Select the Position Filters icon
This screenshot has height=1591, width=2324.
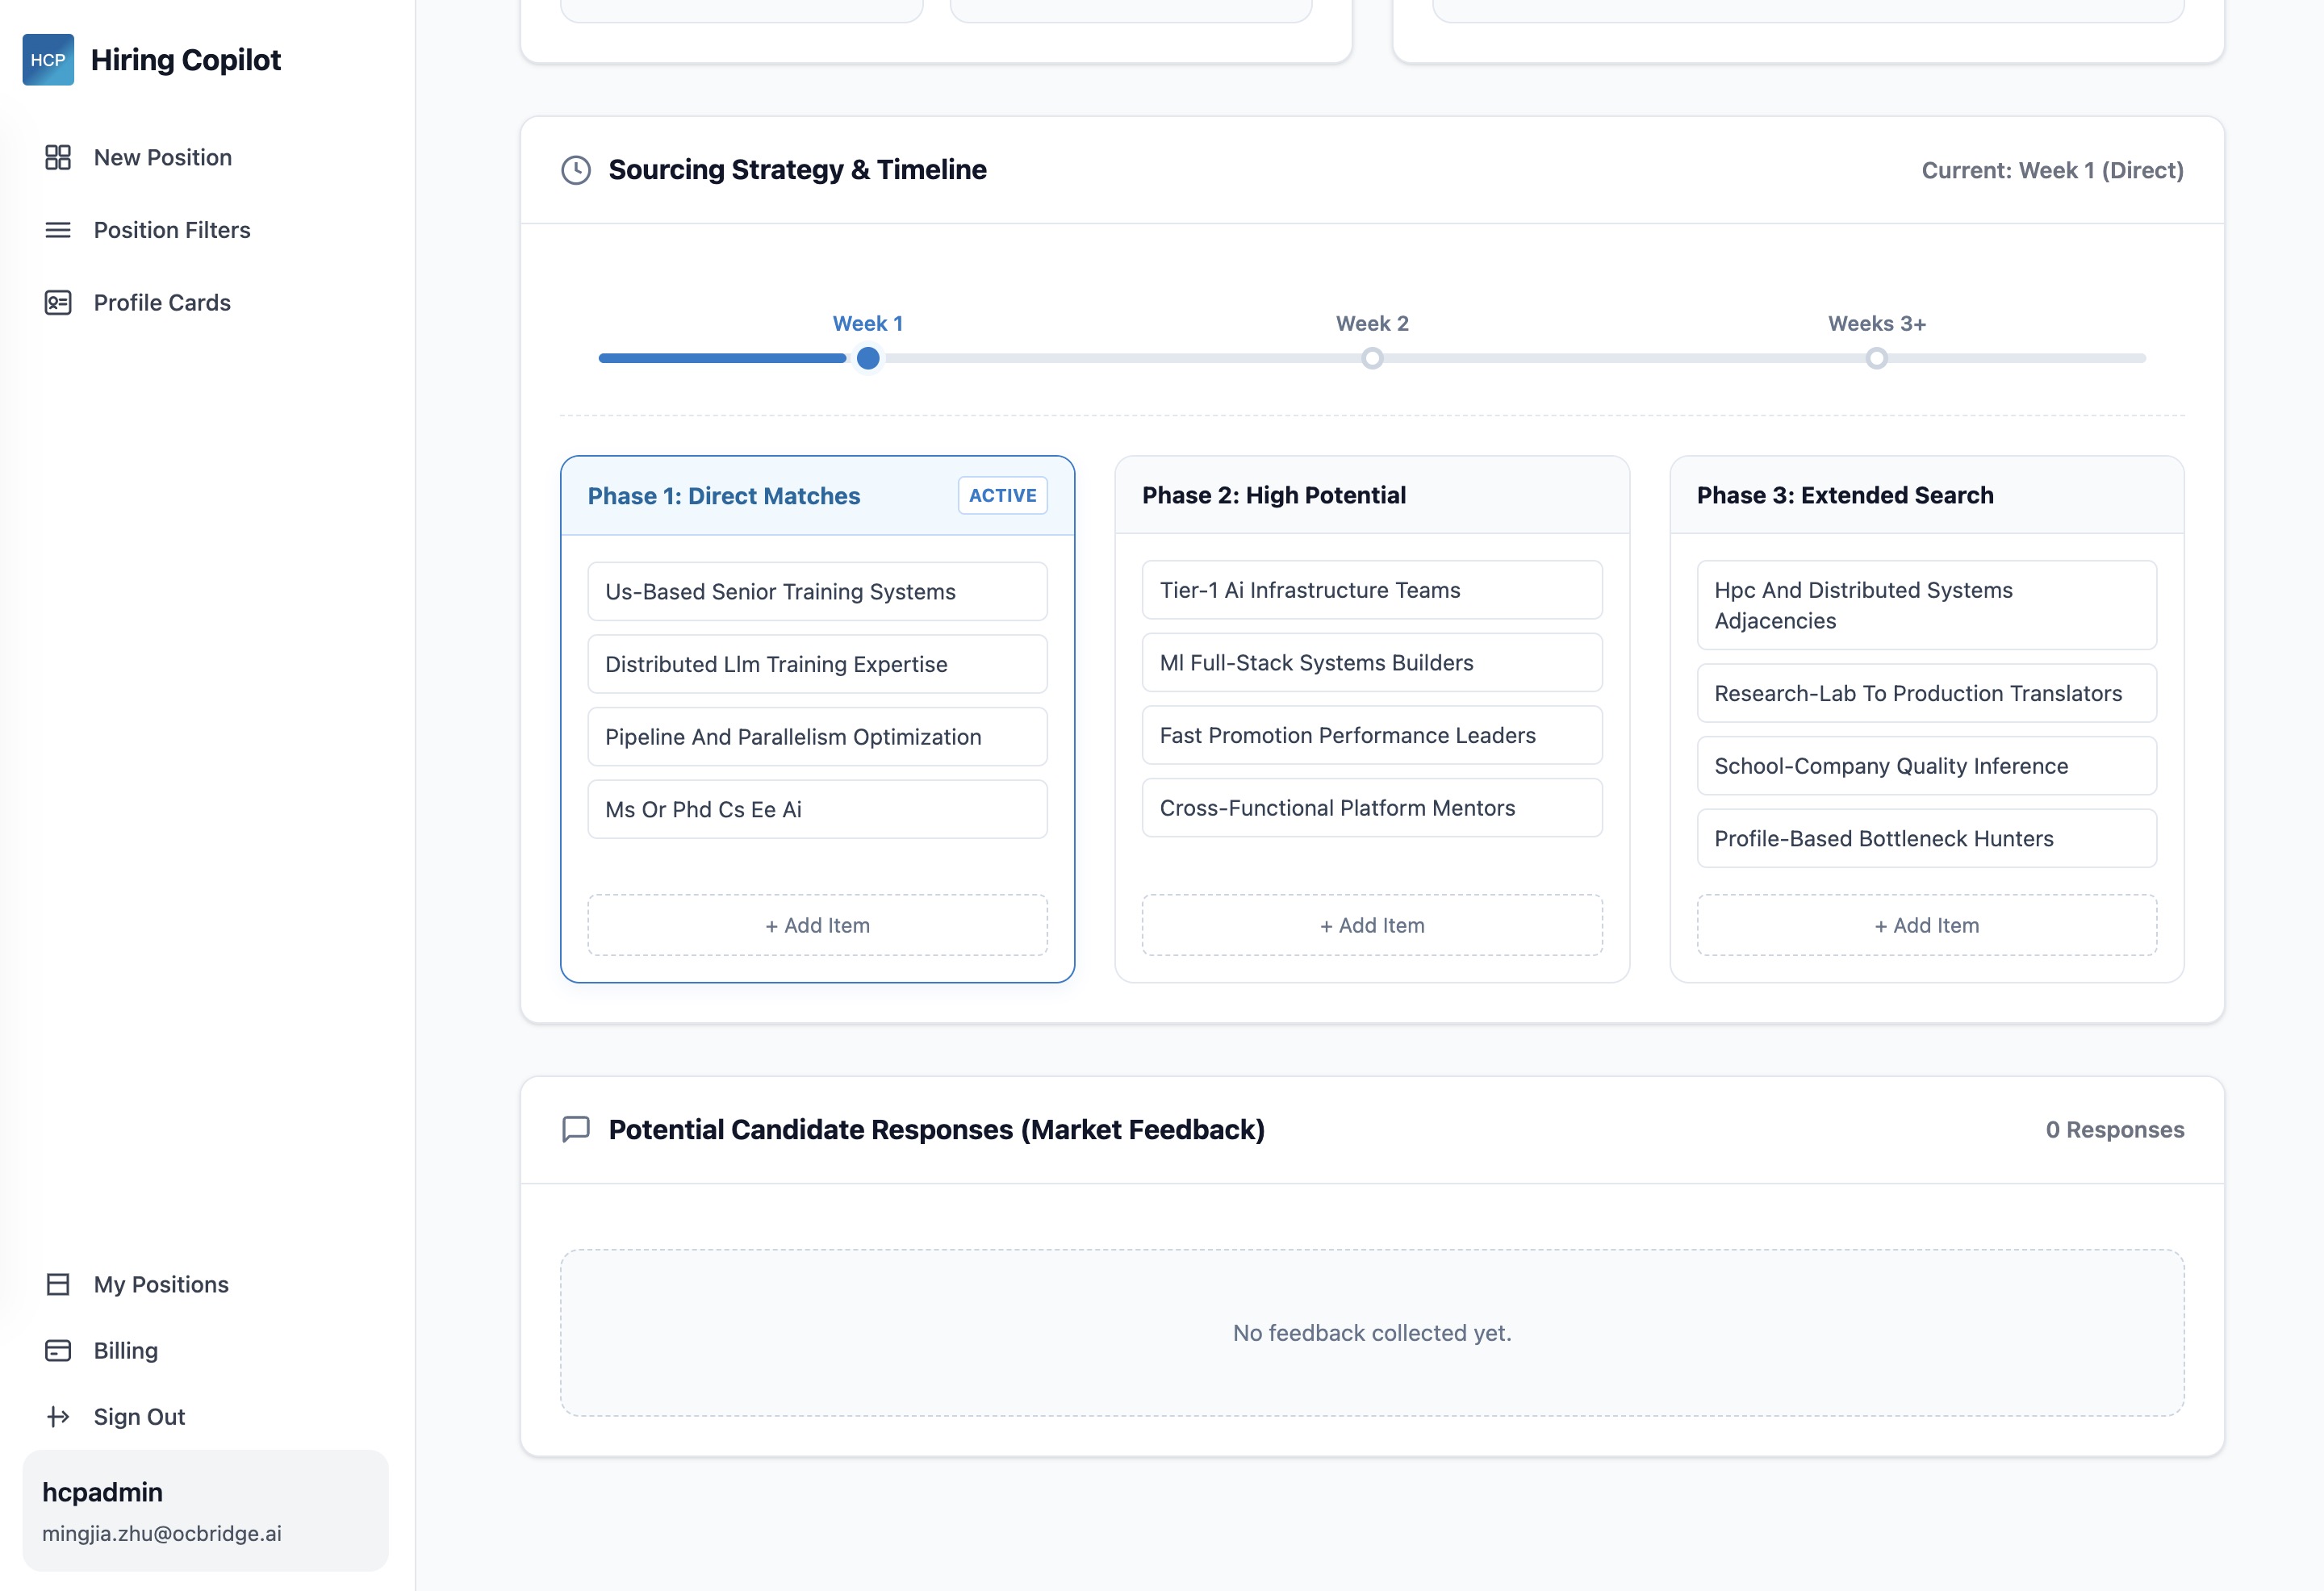coord(57,230)
